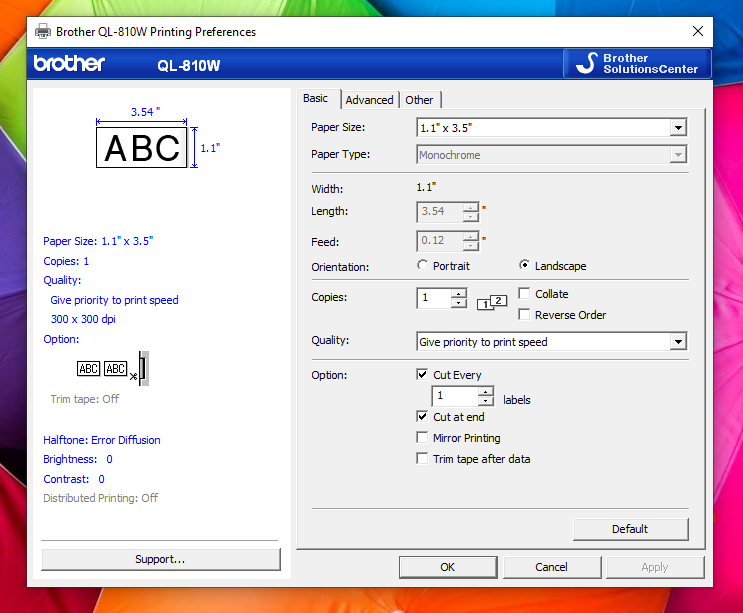Image resolution: width=743 pixels, height=613 pixels.
Task: Open Brother Solutions Center link
Action: tap(637, 63)
